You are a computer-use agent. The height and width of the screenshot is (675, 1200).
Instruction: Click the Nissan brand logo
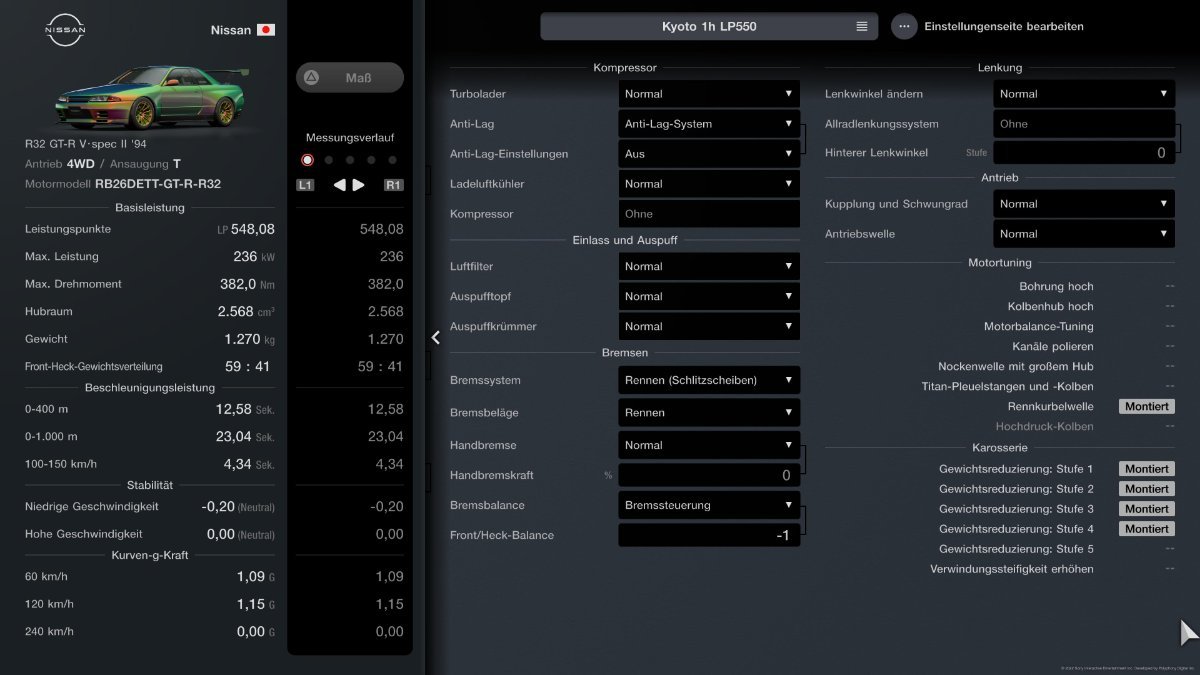point(66,31)
